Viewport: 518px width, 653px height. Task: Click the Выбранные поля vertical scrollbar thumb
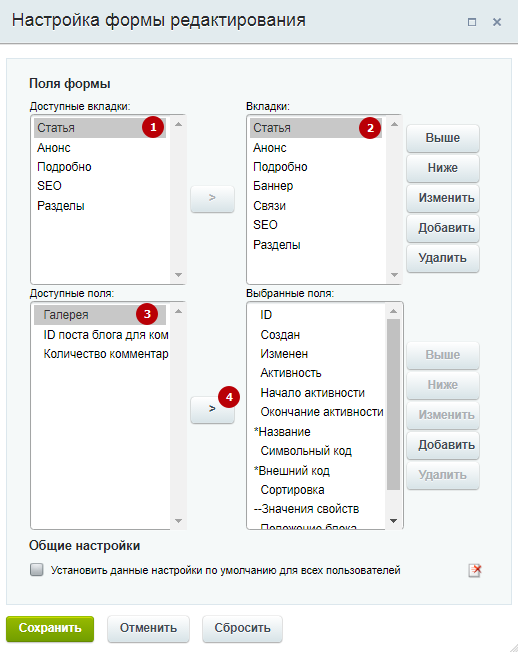[393, 404]
